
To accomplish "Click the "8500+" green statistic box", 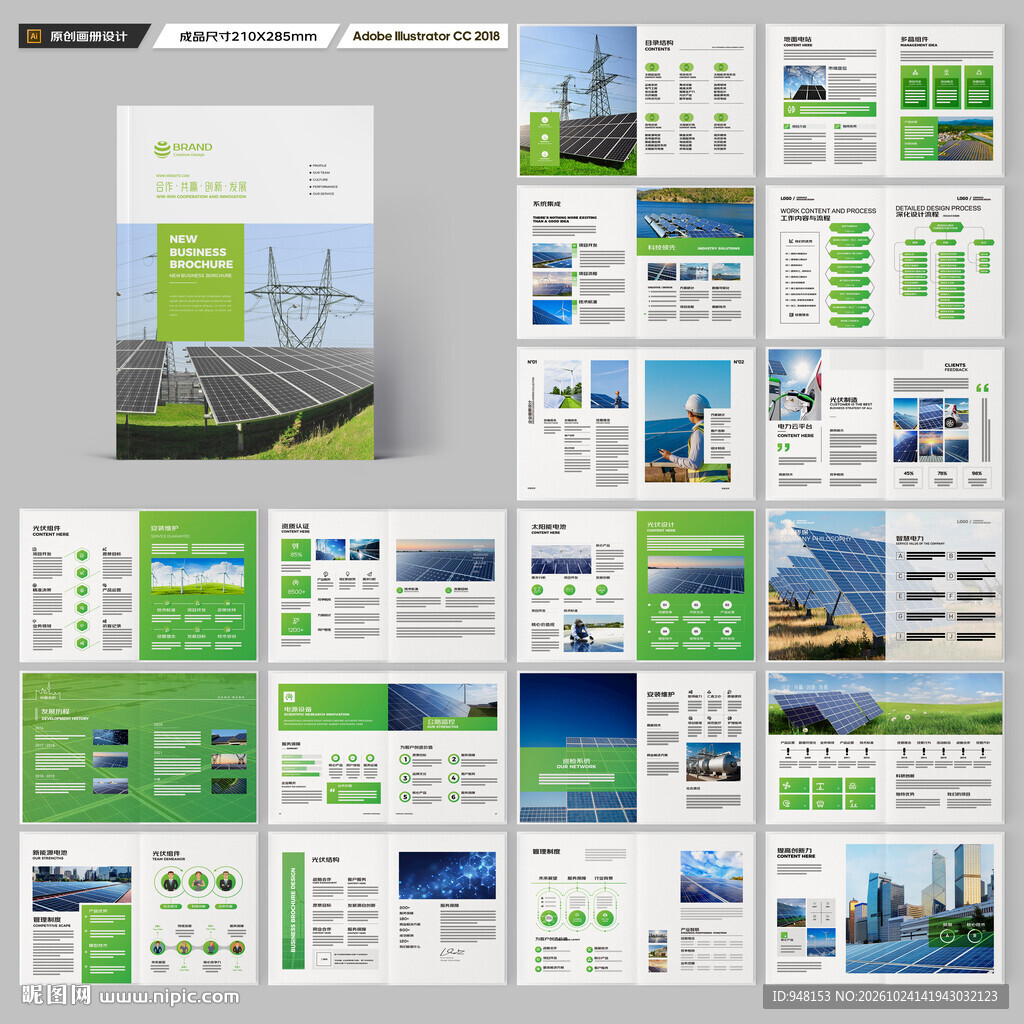I will [296, 586].
